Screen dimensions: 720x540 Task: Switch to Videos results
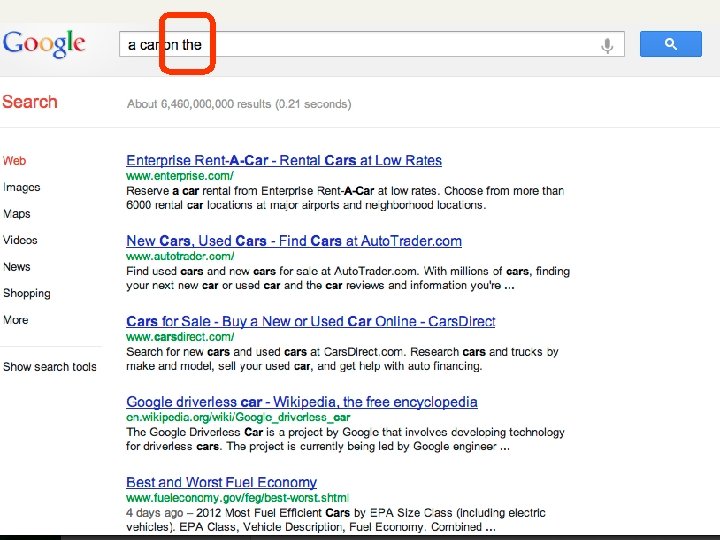click(20, 240)
